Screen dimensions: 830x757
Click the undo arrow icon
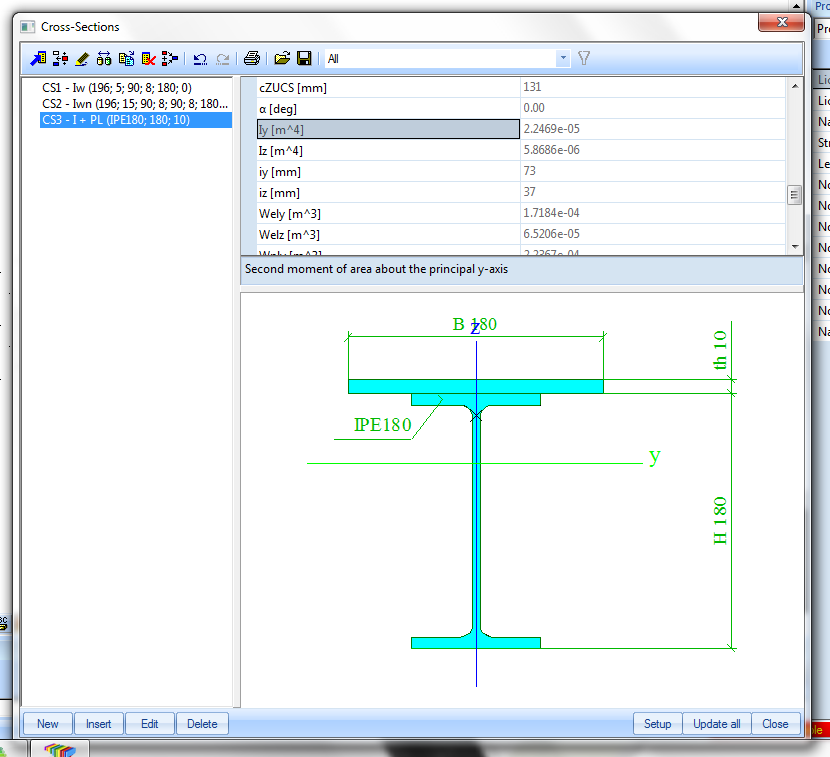[x=200, y=59]
